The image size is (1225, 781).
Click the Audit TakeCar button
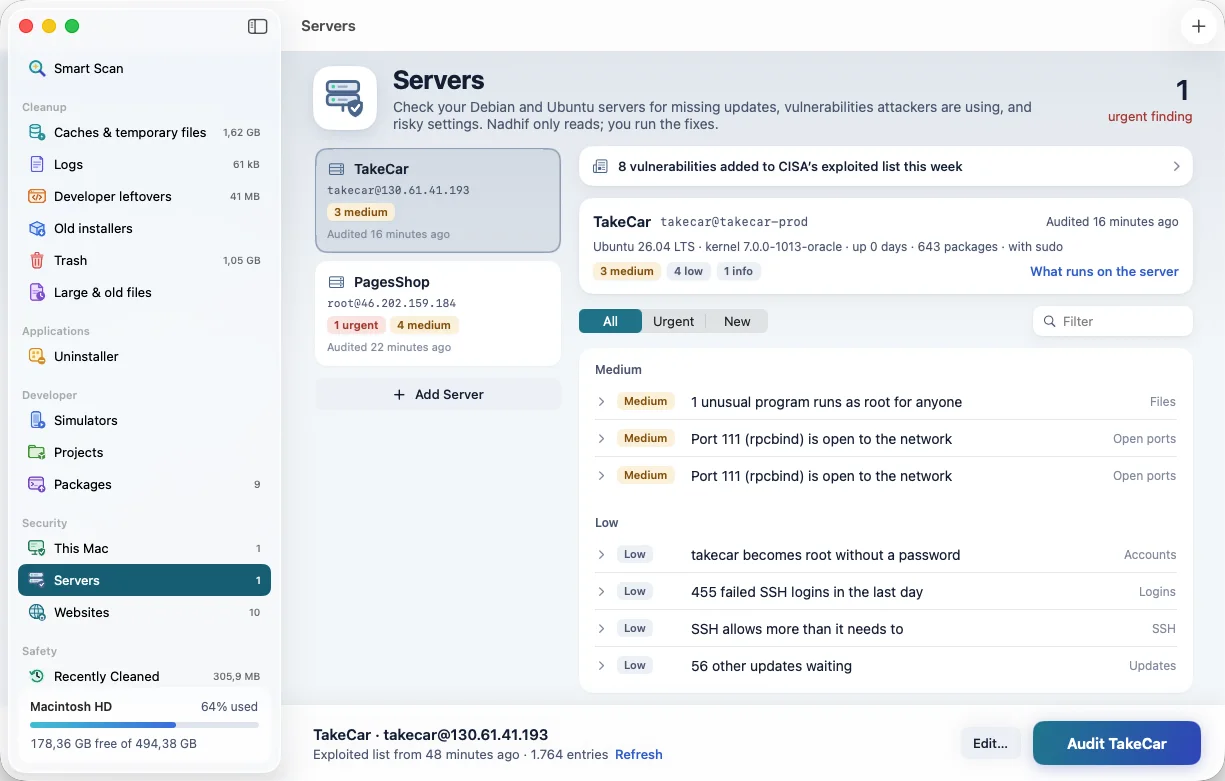1116,743
